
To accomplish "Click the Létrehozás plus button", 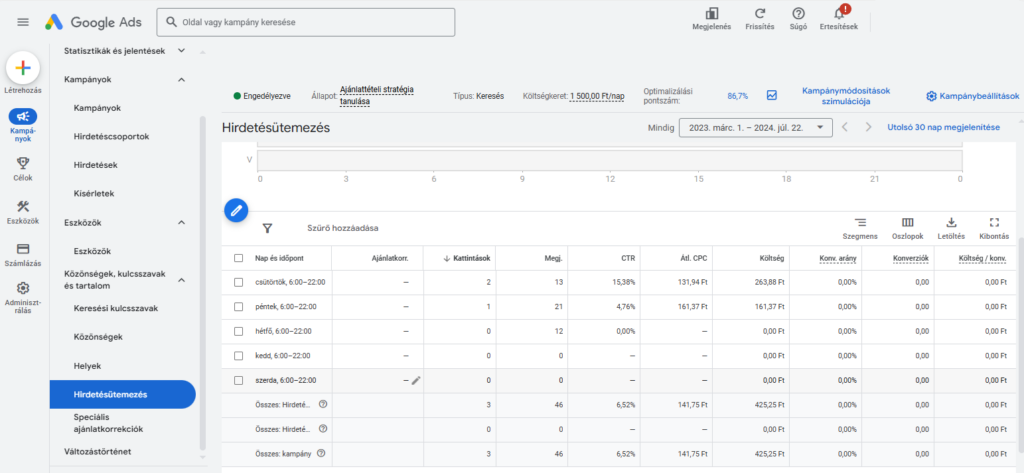I will [22, 68].
